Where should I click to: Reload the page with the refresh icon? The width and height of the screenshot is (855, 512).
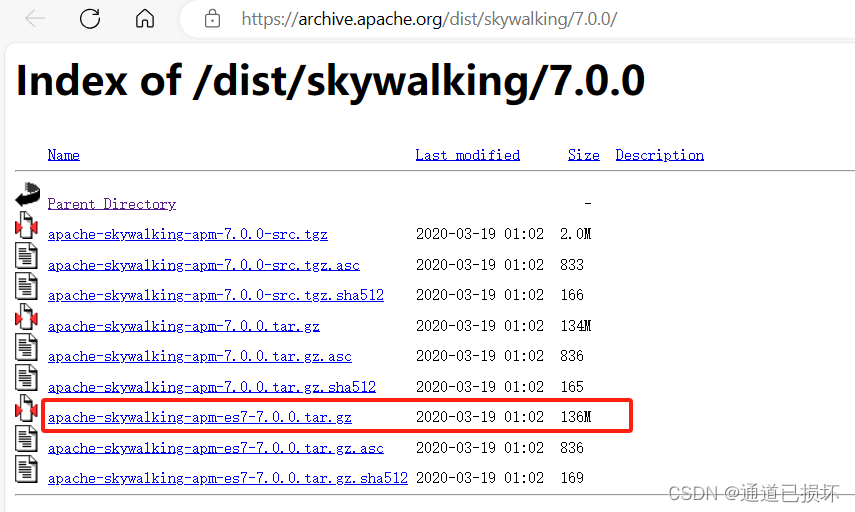click(x=90, y=19)
